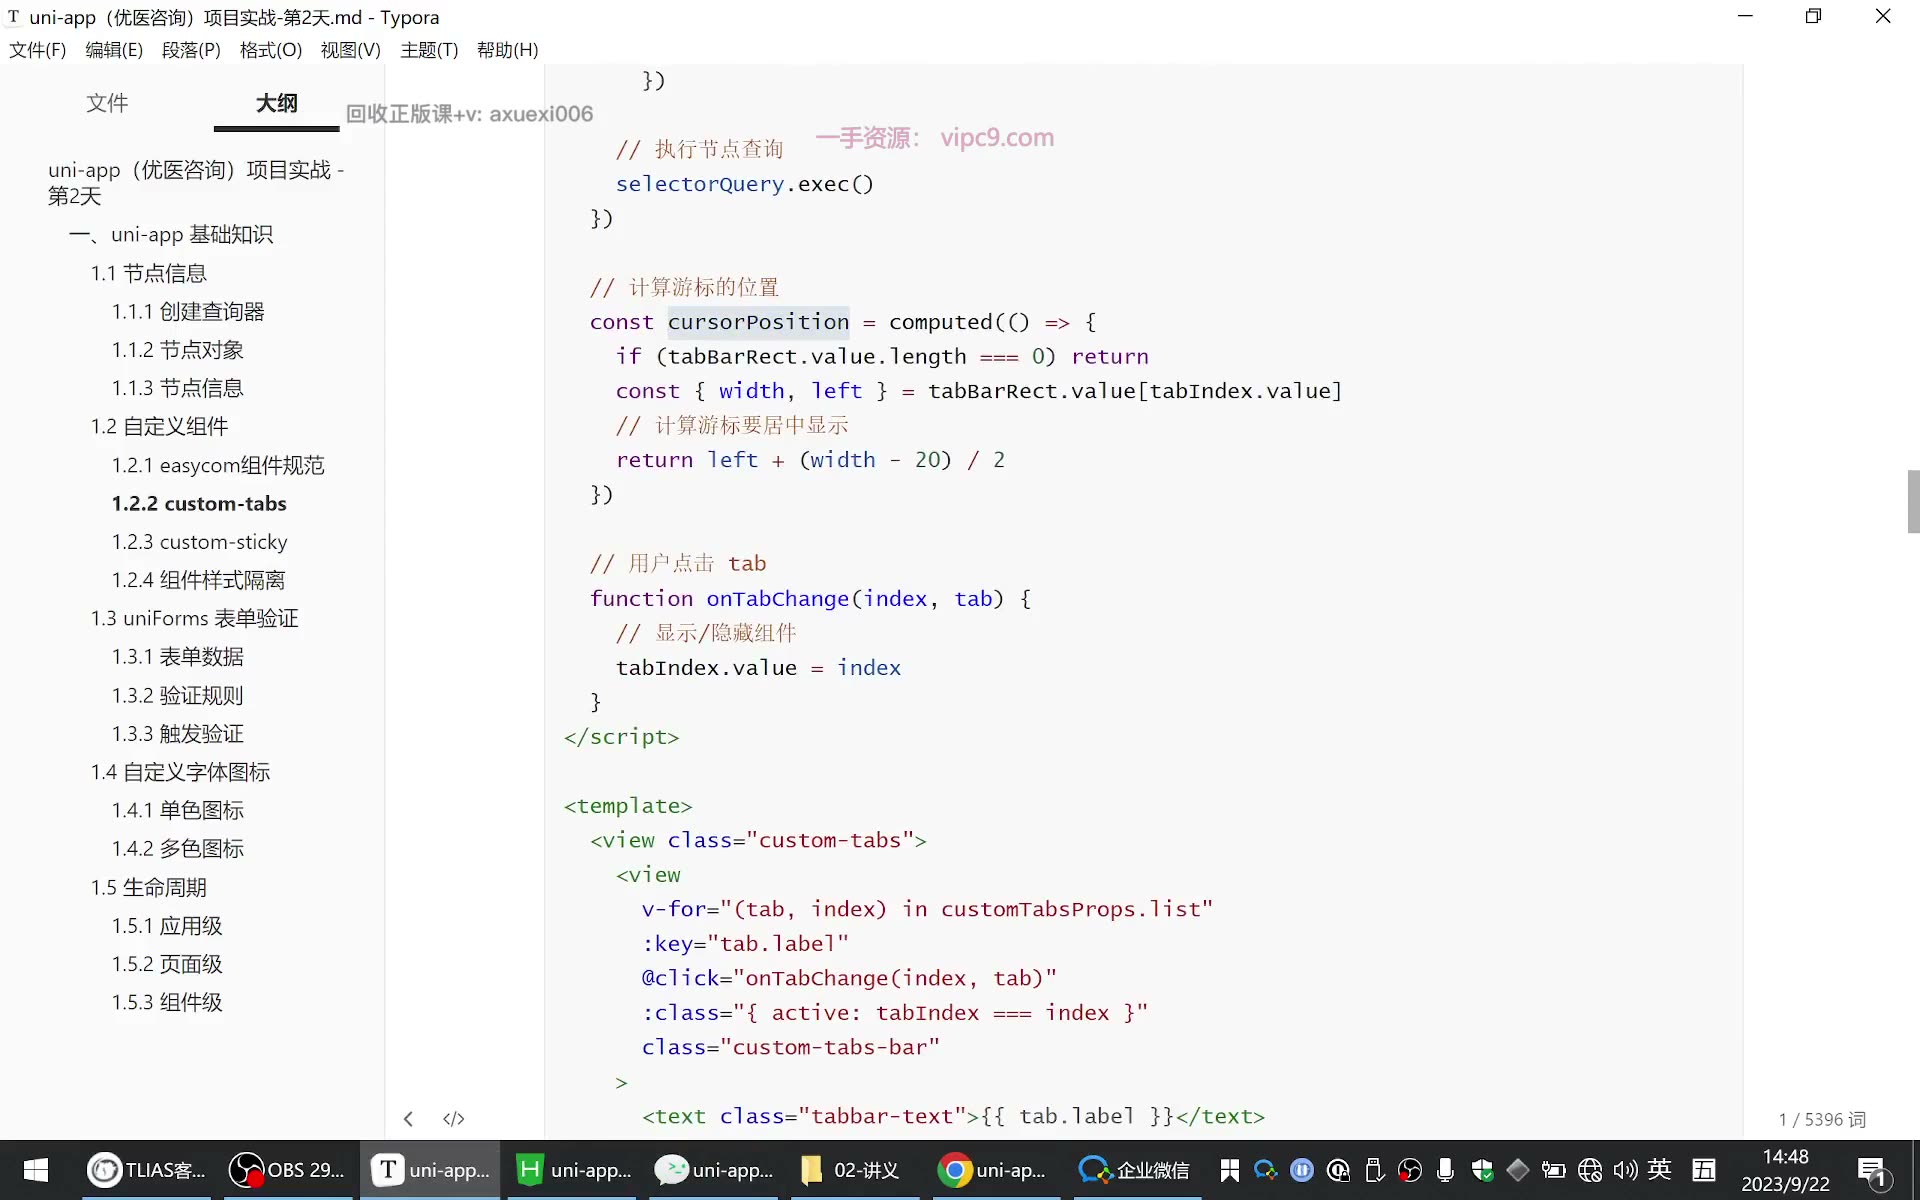This screenshot has width=1920, height=1200.
Task: Select outline heading 1.4.2 多色图标
Action: (178, 849)
